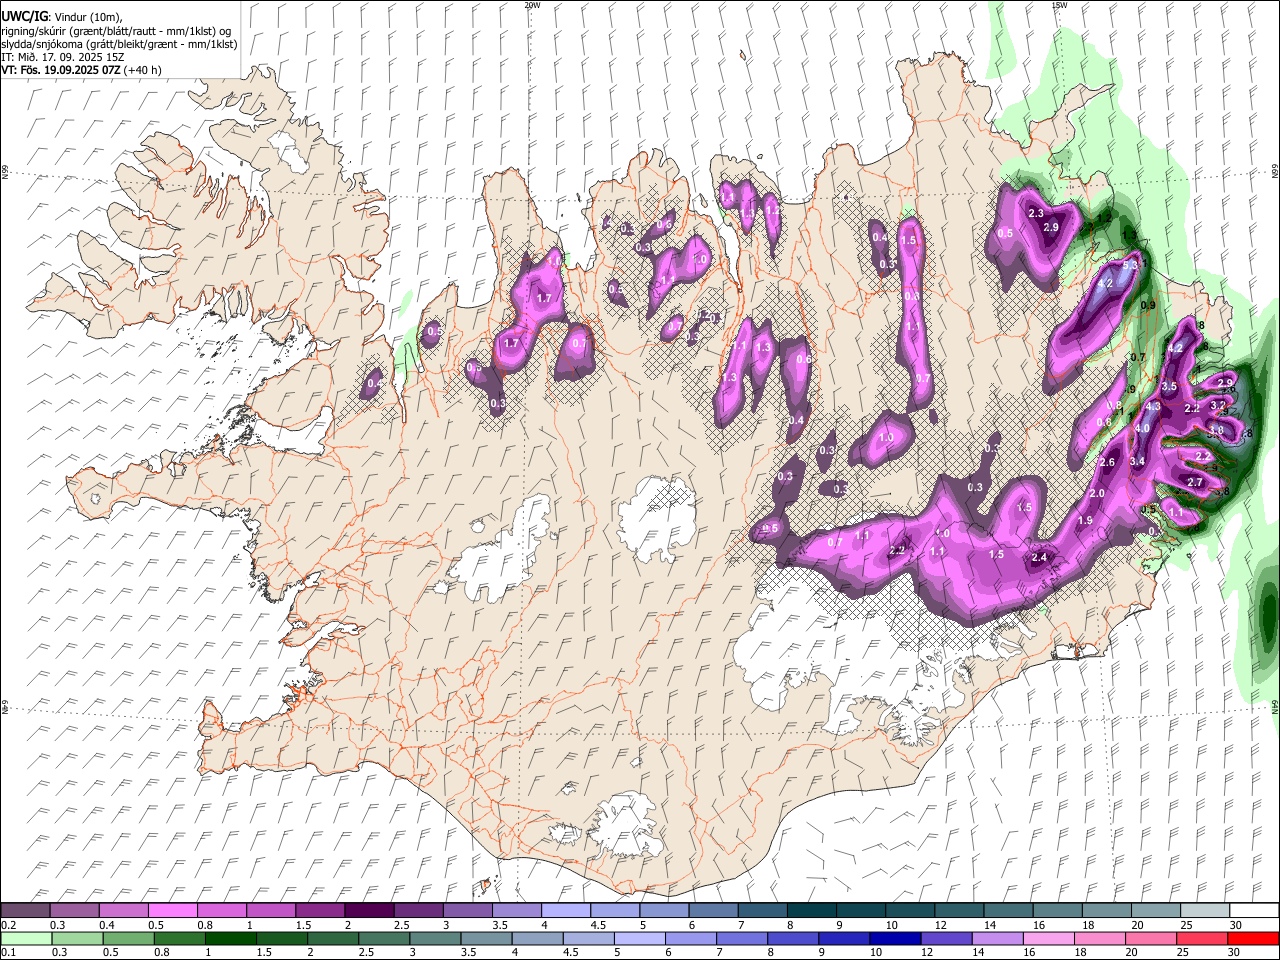Click the 3.4 snowfall value on the map

[x=1137, y=461]
